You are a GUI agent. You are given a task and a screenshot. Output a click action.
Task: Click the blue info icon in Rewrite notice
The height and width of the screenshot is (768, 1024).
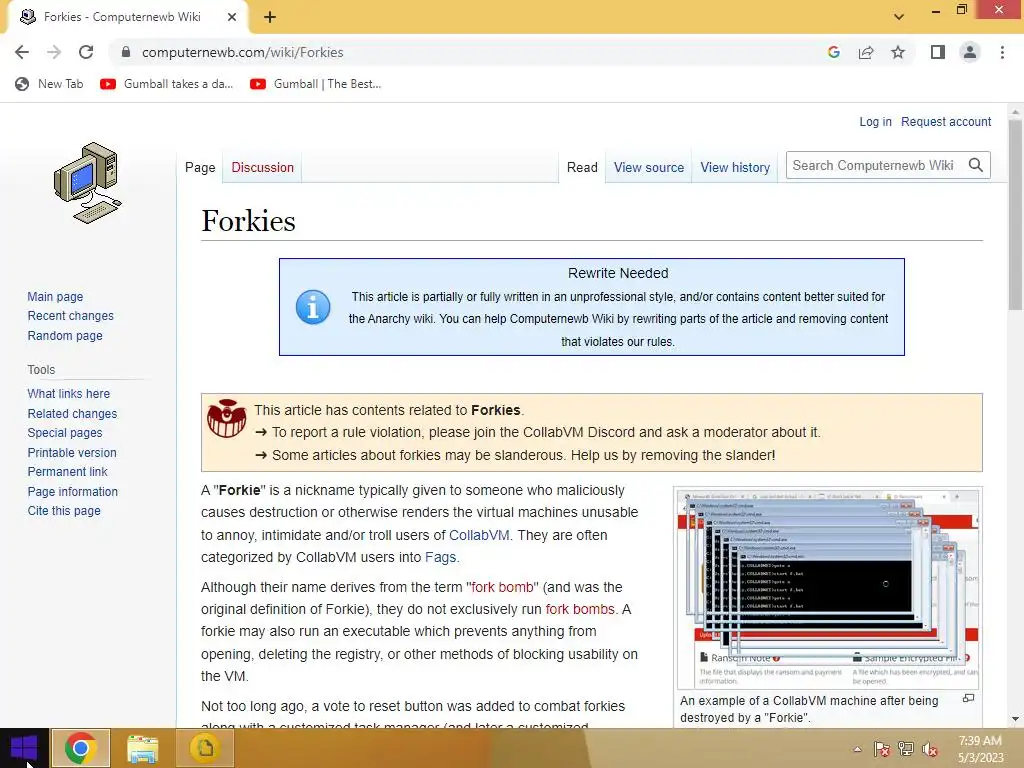[x=313, y=307]
